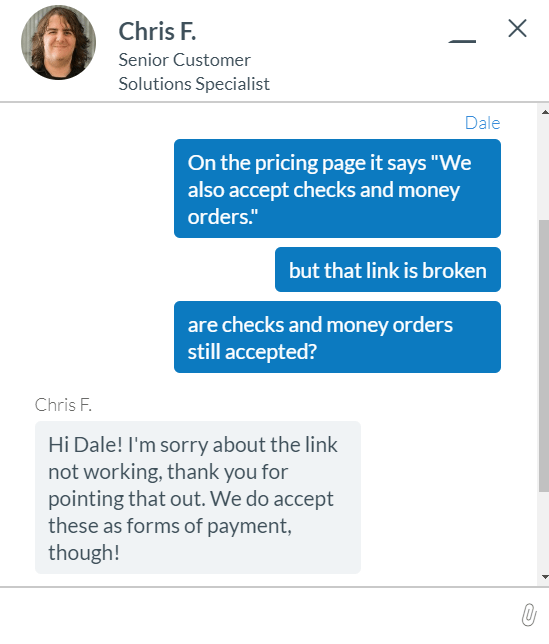Click the chat scrollbar thumb
This screenshot has height=644, width=549.
click(x=544, y=356)
